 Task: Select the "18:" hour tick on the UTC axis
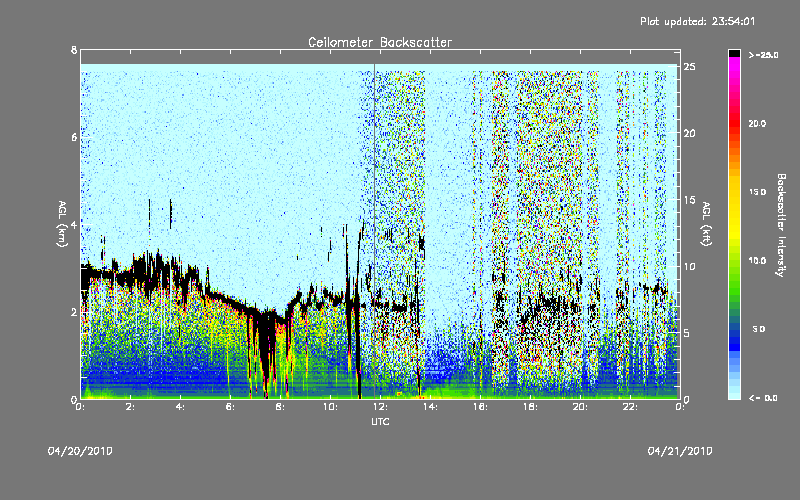coord(531,407)
